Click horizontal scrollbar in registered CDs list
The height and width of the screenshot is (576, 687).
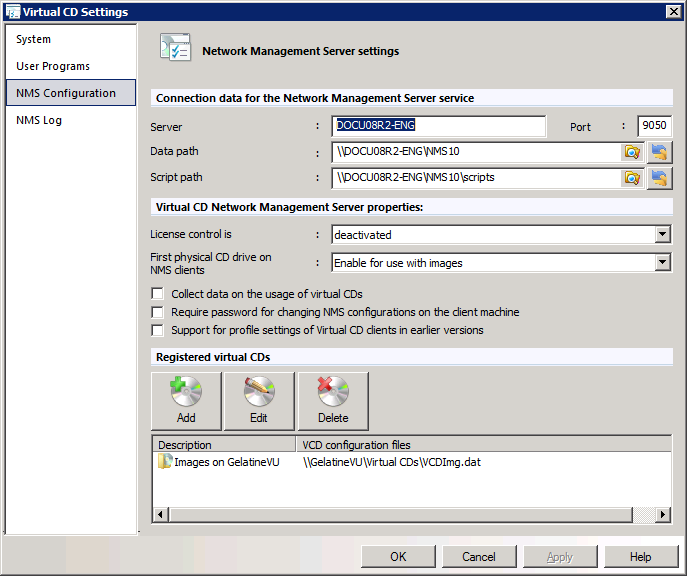400,515
